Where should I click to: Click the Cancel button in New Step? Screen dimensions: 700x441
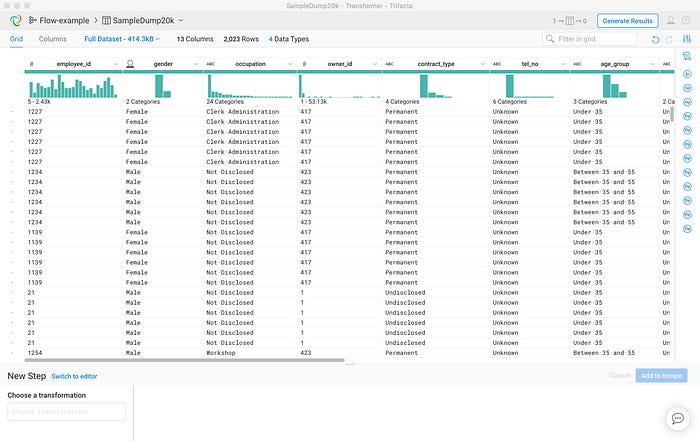620,375
